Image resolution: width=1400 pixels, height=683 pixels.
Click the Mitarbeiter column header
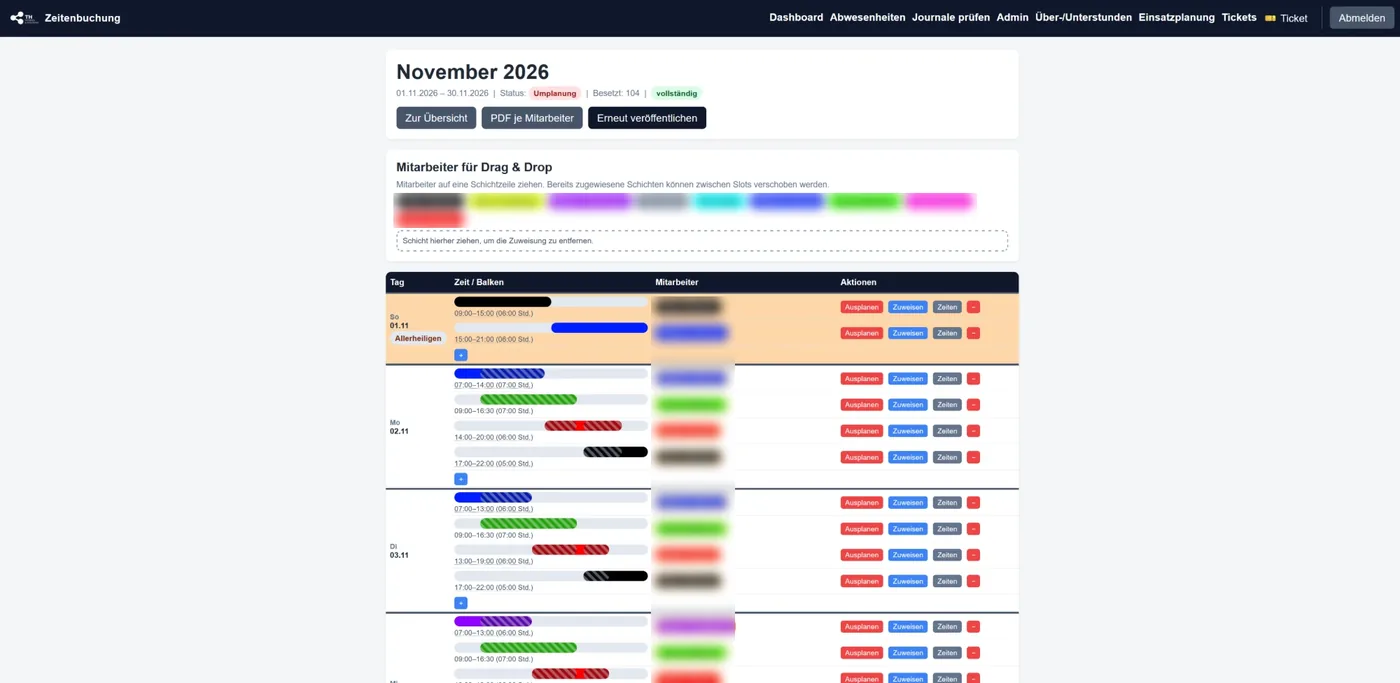click(x=677, y=282)
